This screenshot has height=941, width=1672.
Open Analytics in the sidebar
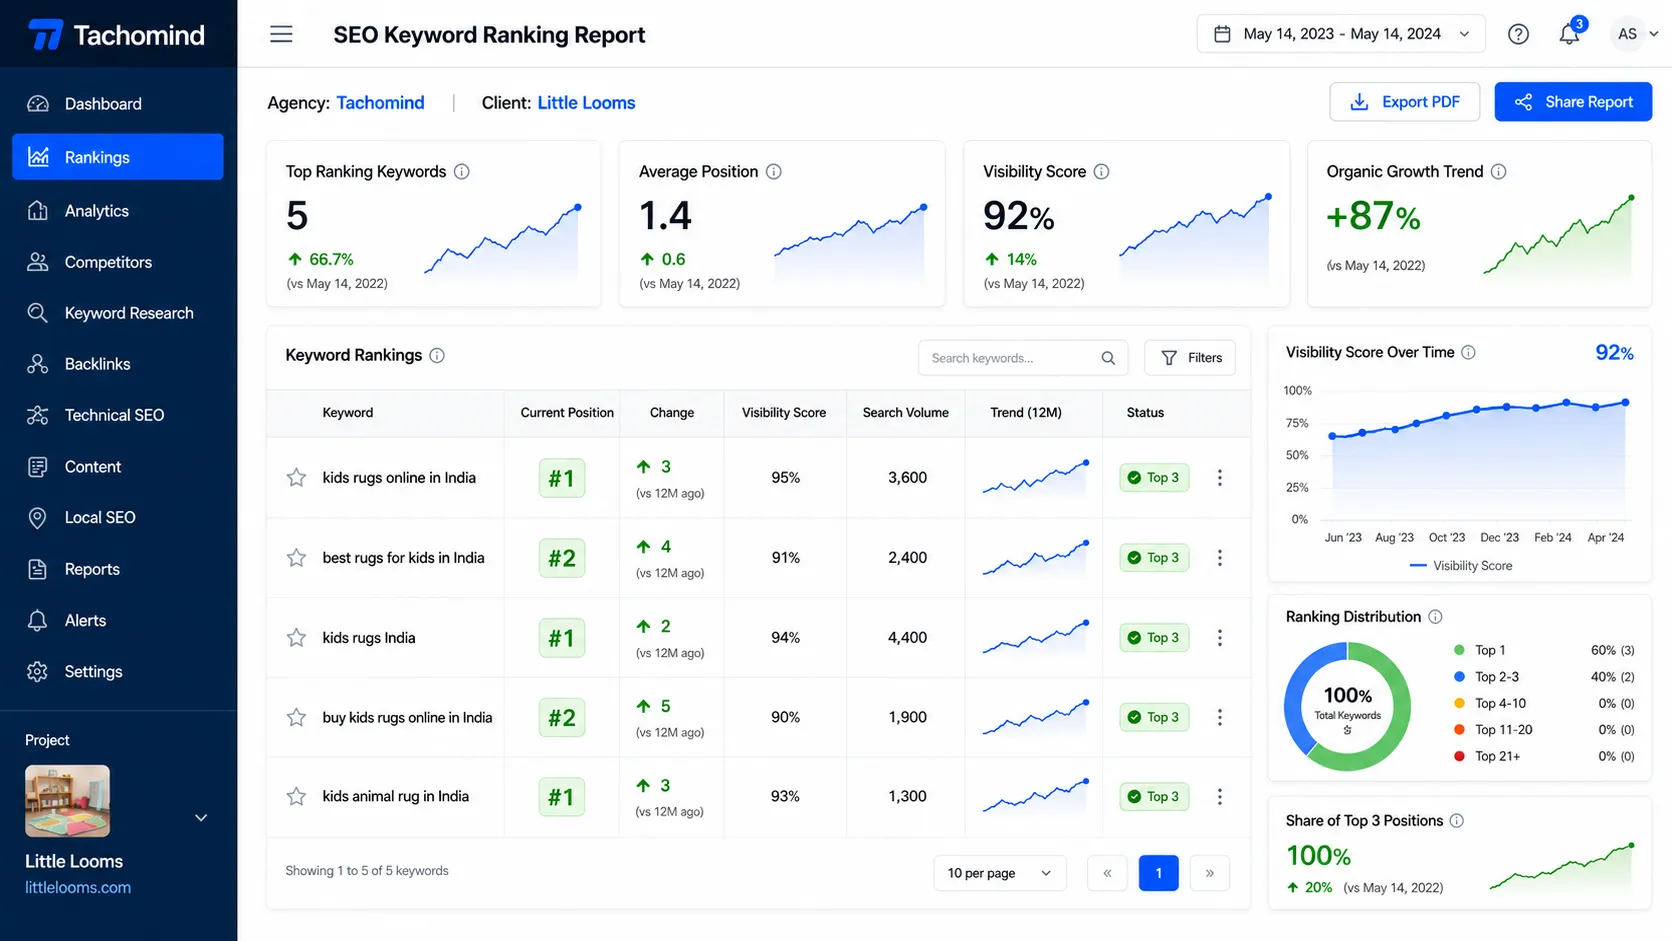tap(118, 211)
